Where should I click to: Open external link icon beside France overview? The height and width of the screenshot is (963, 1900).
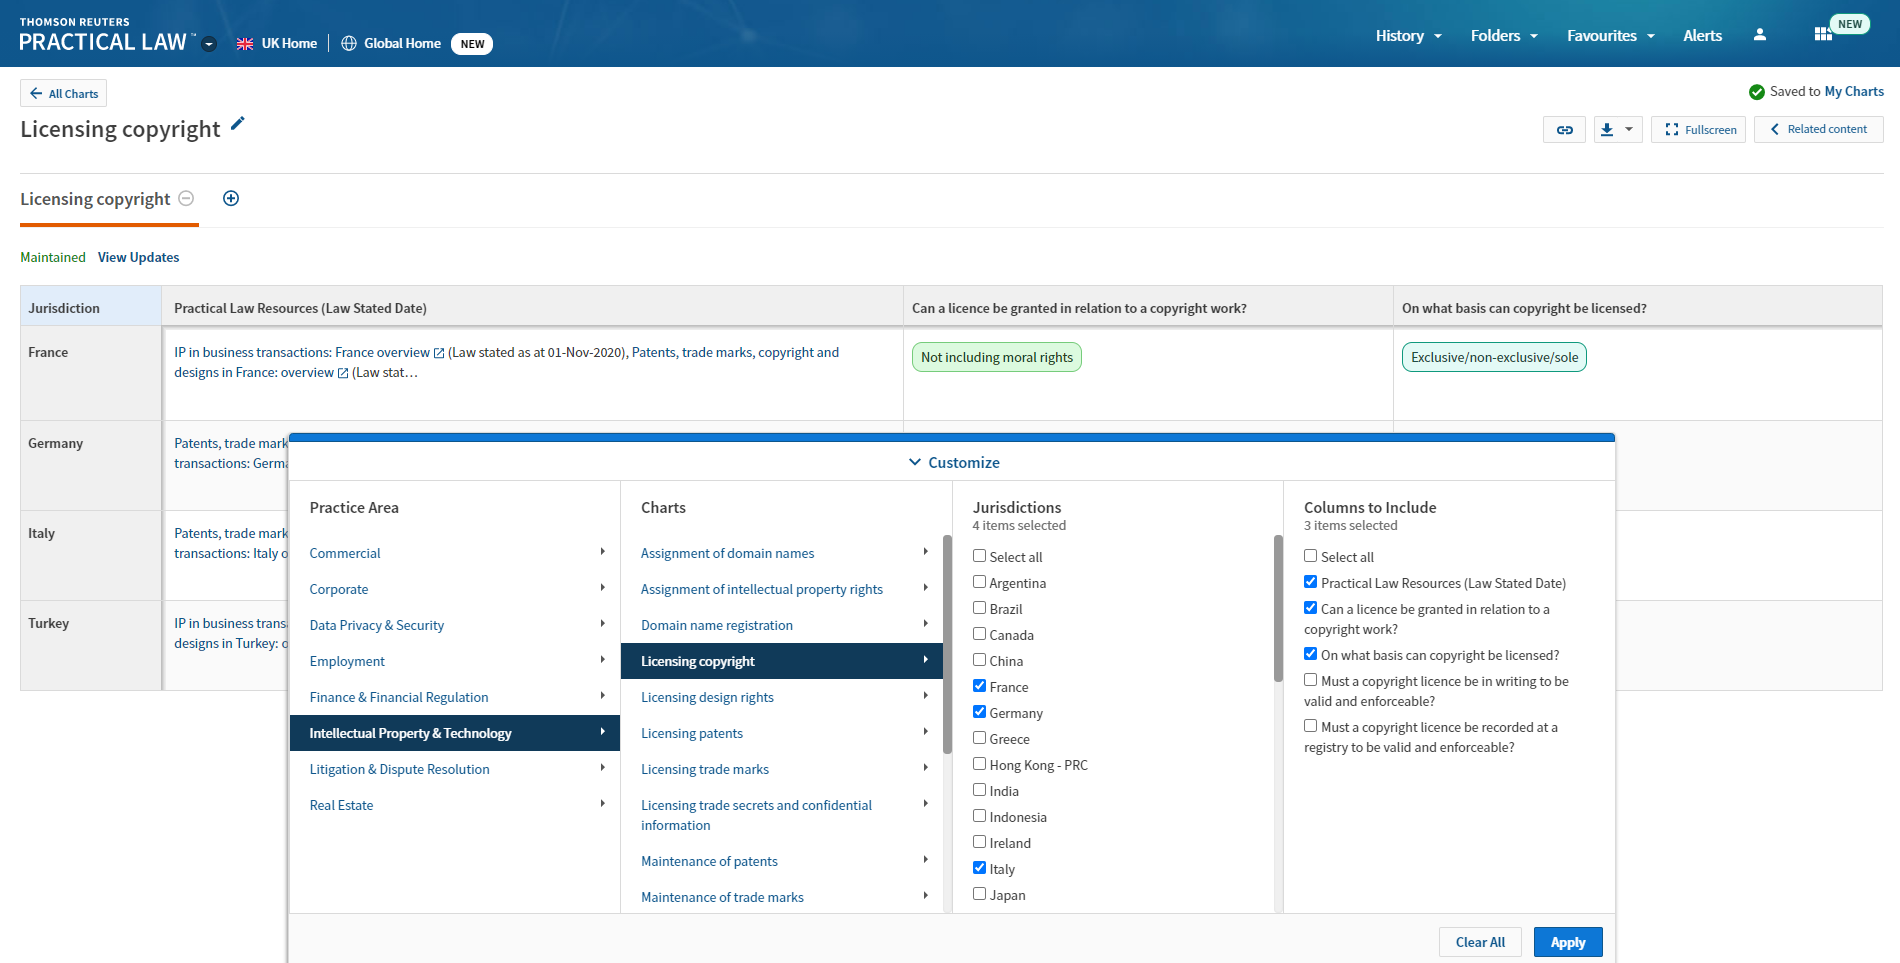tap(438, 353)
